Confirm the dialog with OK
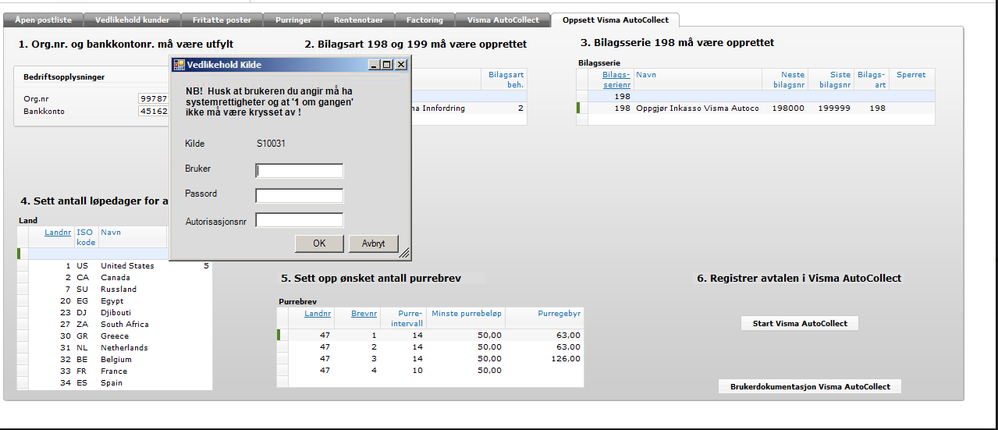The height and width of the screenshot is (430, 998). point(320,244)
